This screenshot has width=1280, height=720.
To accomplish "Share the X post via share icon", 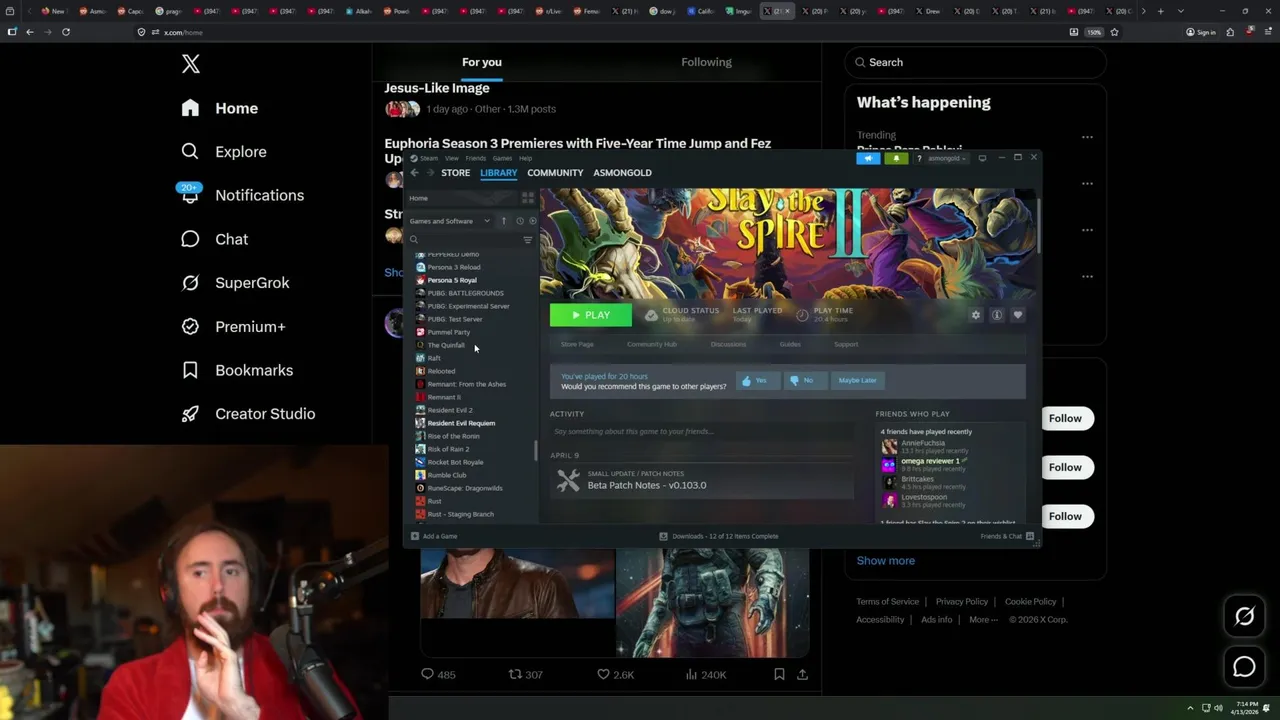I will 802,675.
